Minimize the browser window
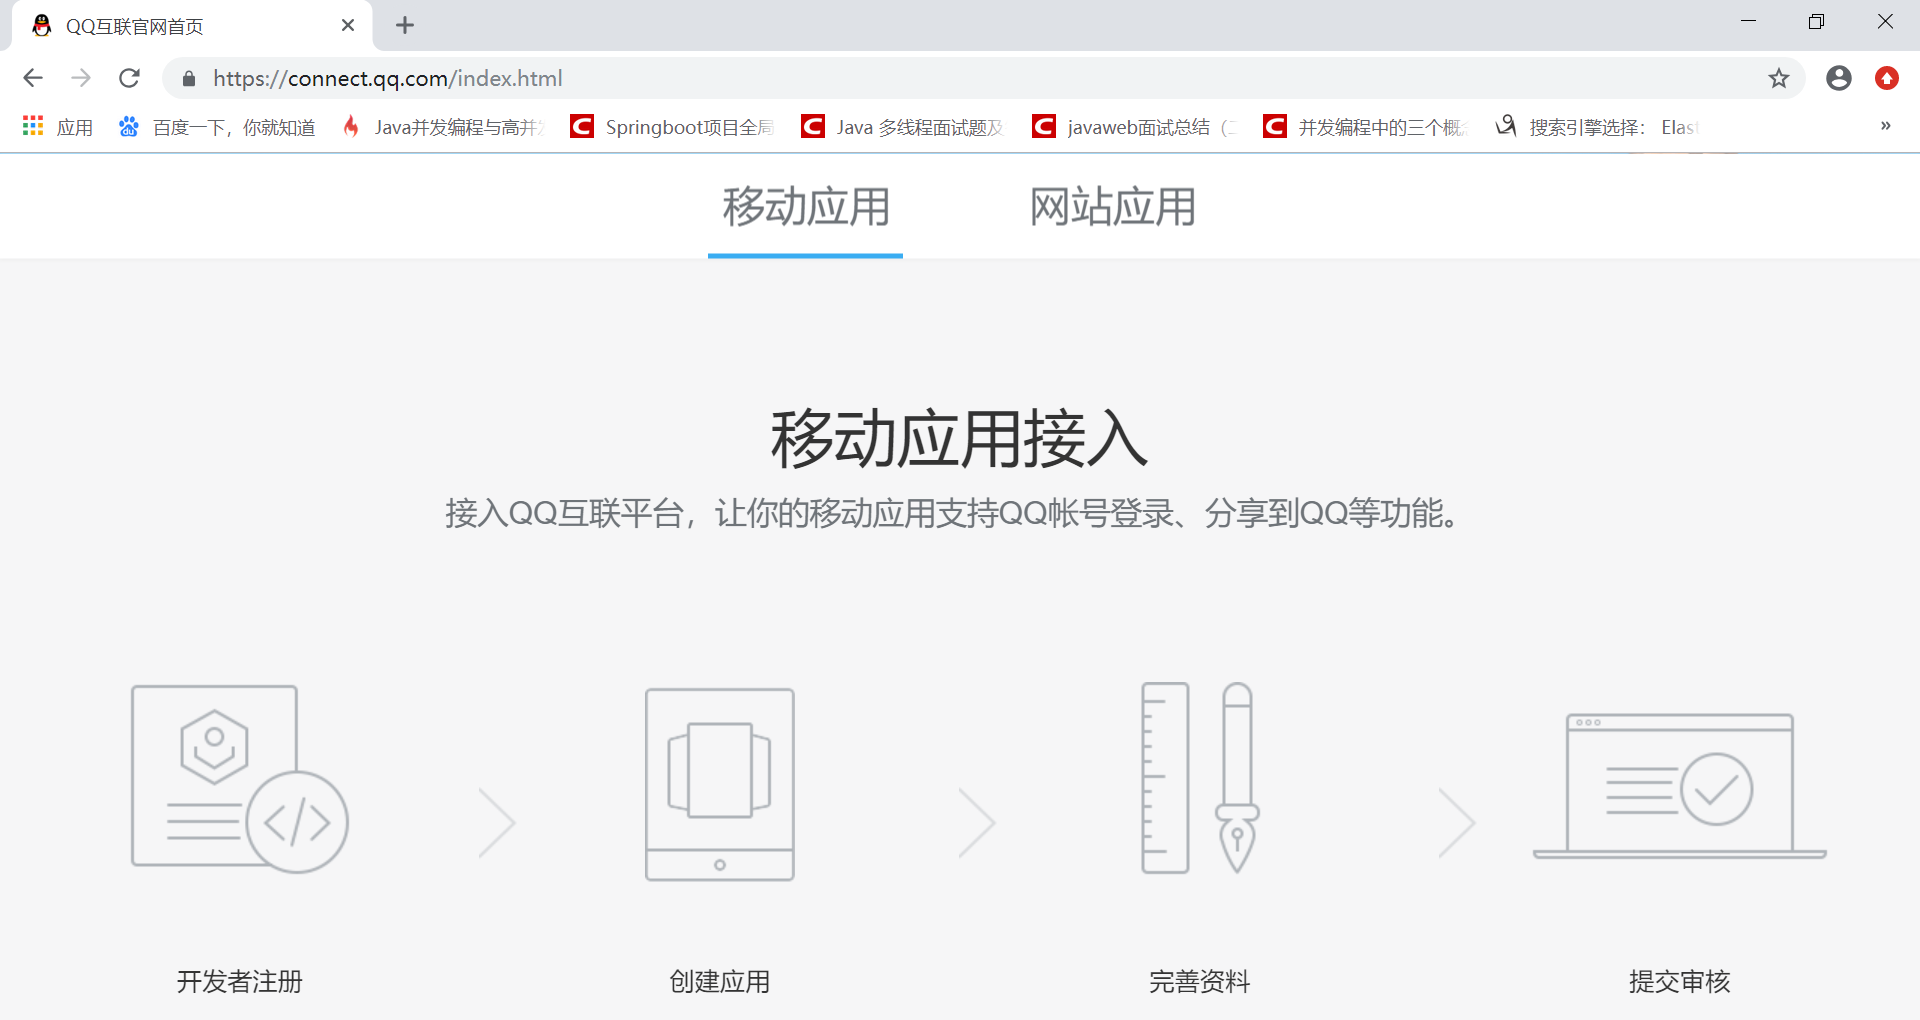This screenshot has height=1020, width=1920. (x=1748, y=21)
